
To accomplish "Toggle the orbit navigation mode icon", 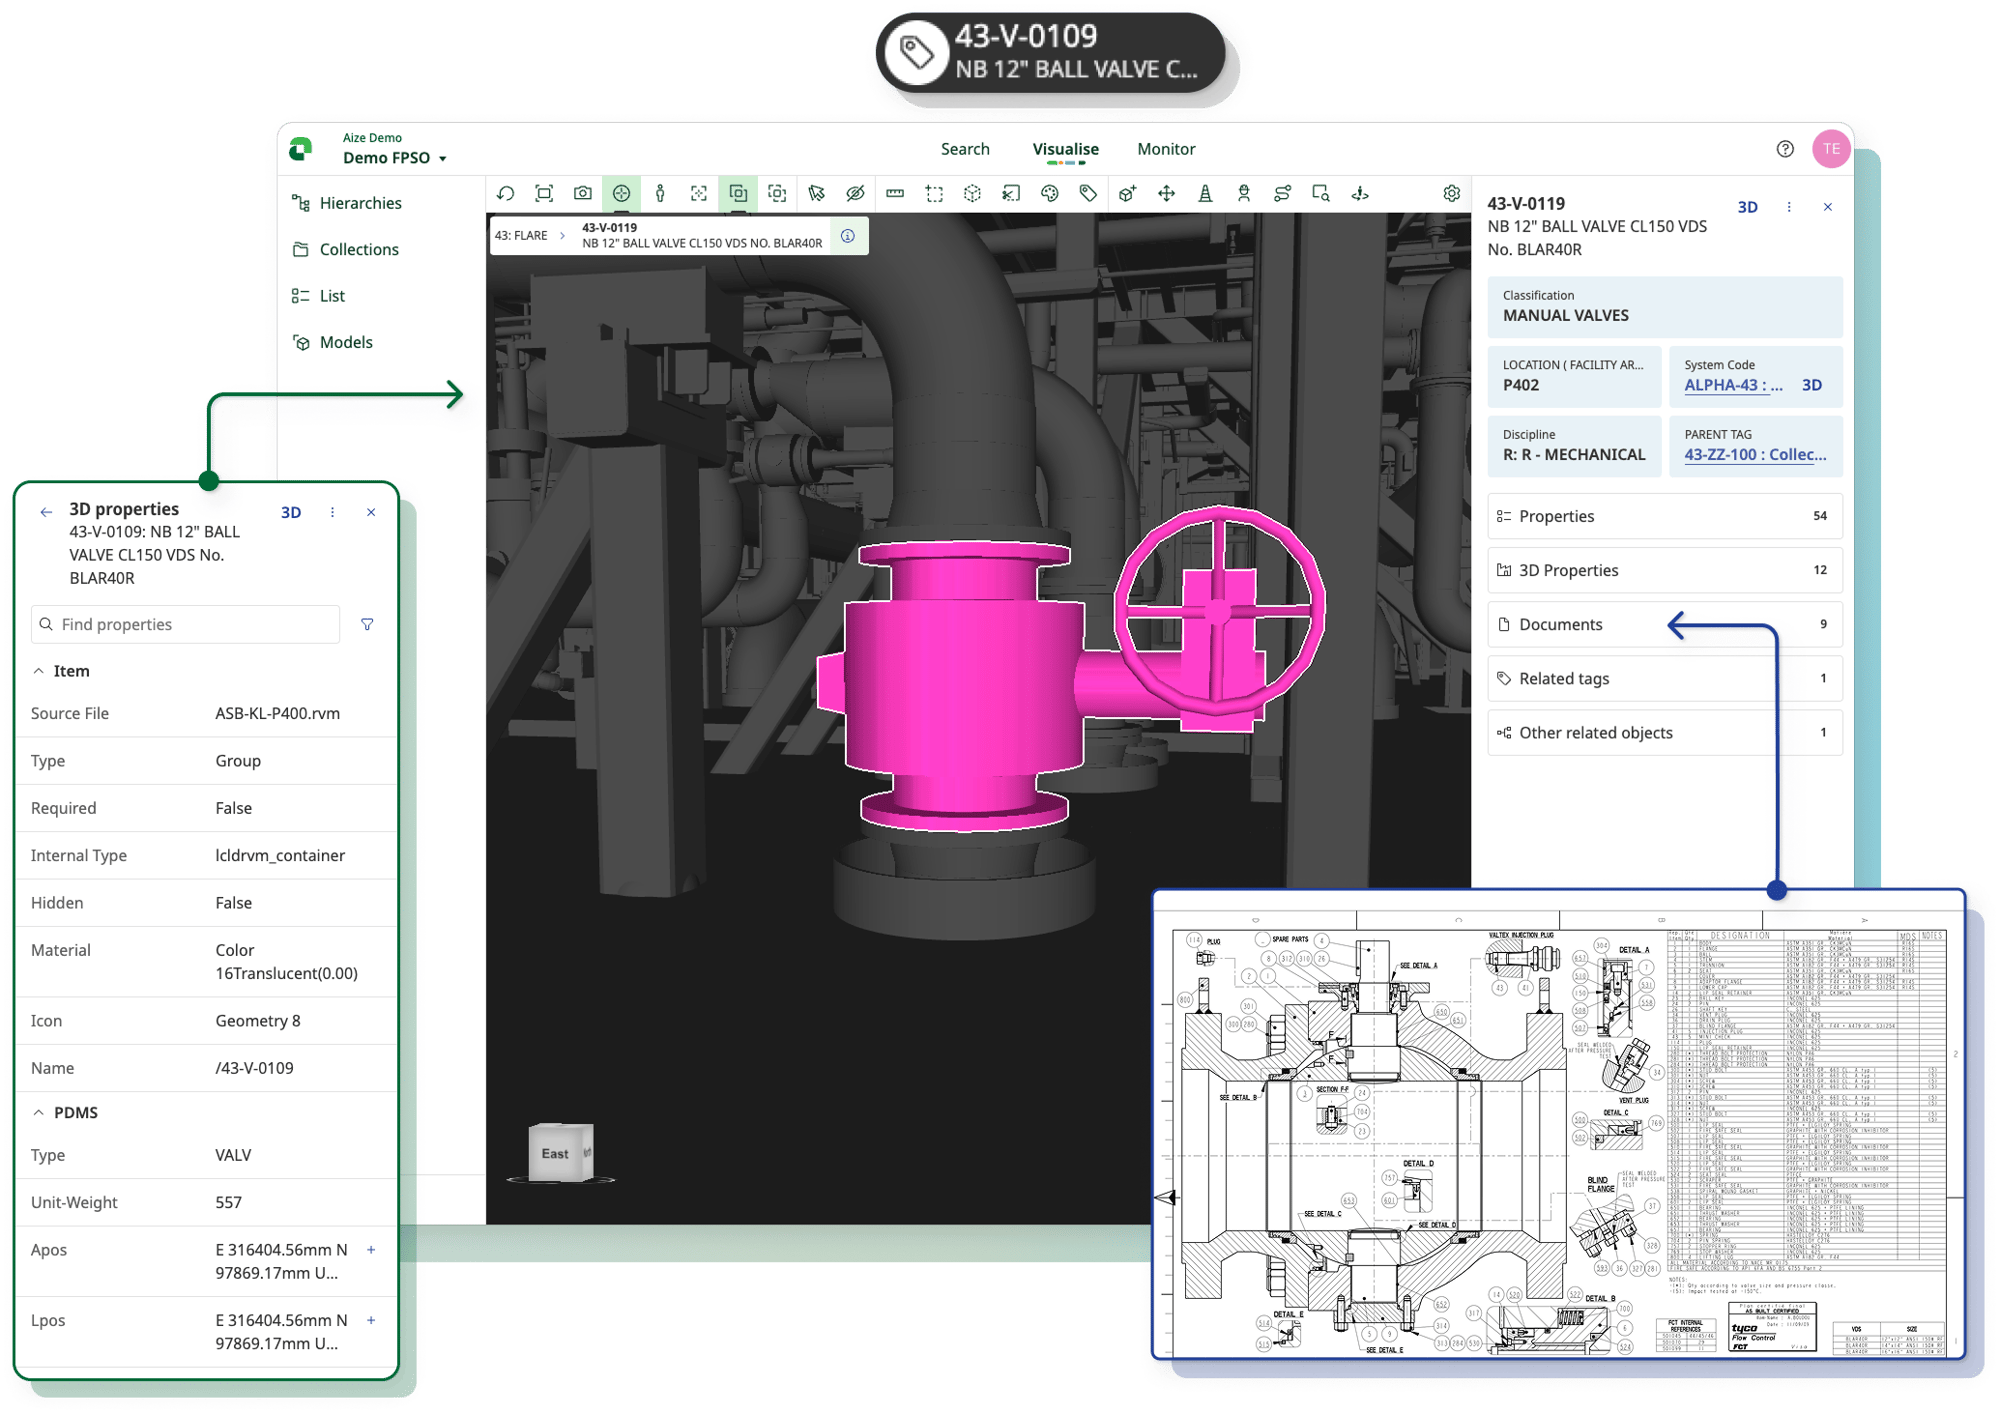I will [x=622, y=194].
